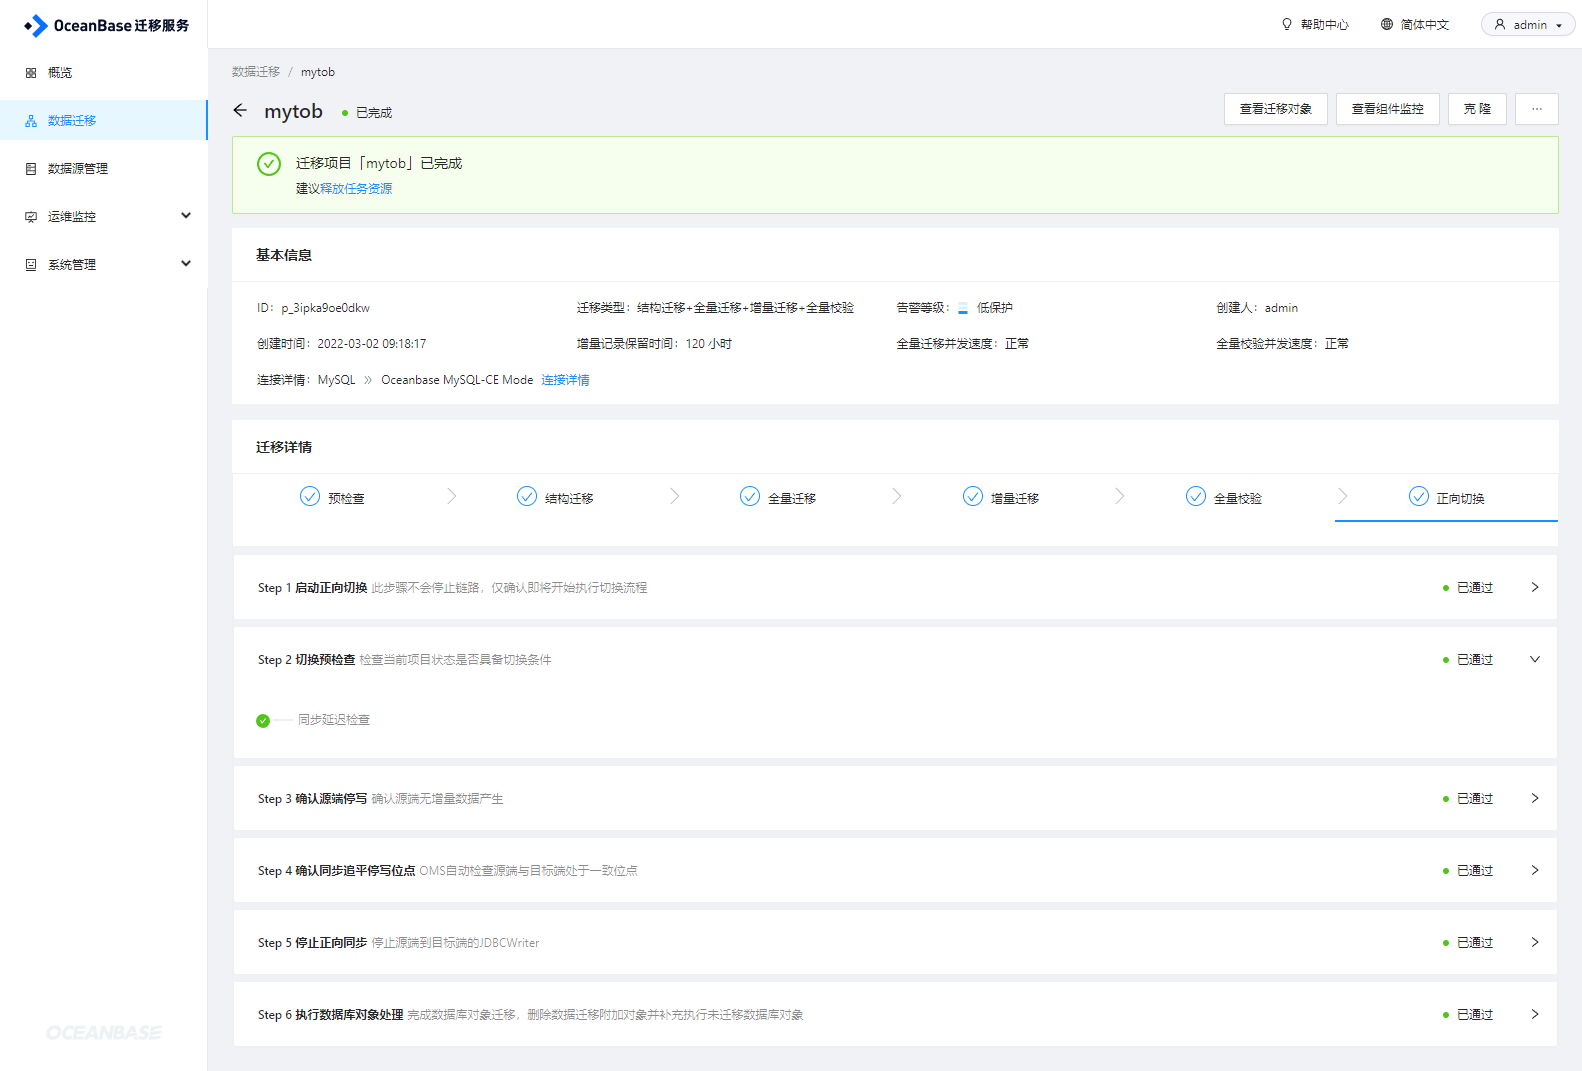Click the 查看迁移对象 button

tap(1276, 109)
